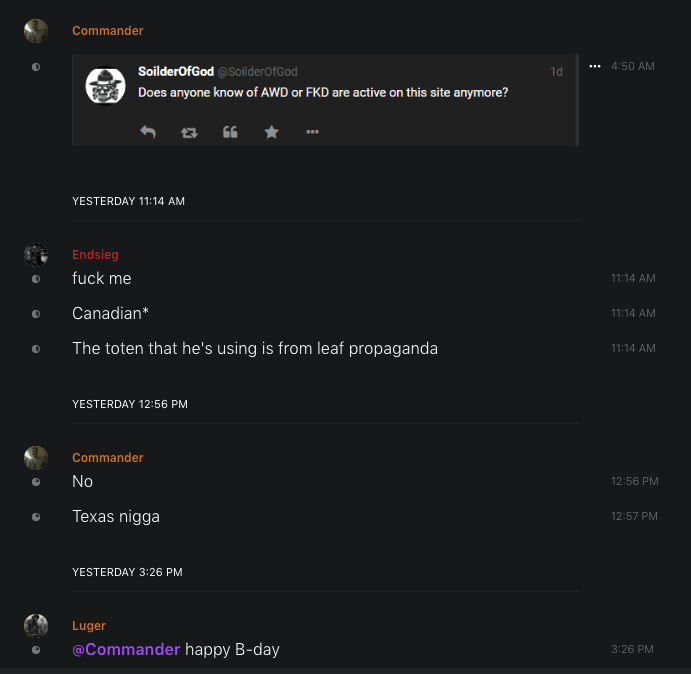Click the Commander username above the "No" message
Screen dimensions: 691x674
108,458
